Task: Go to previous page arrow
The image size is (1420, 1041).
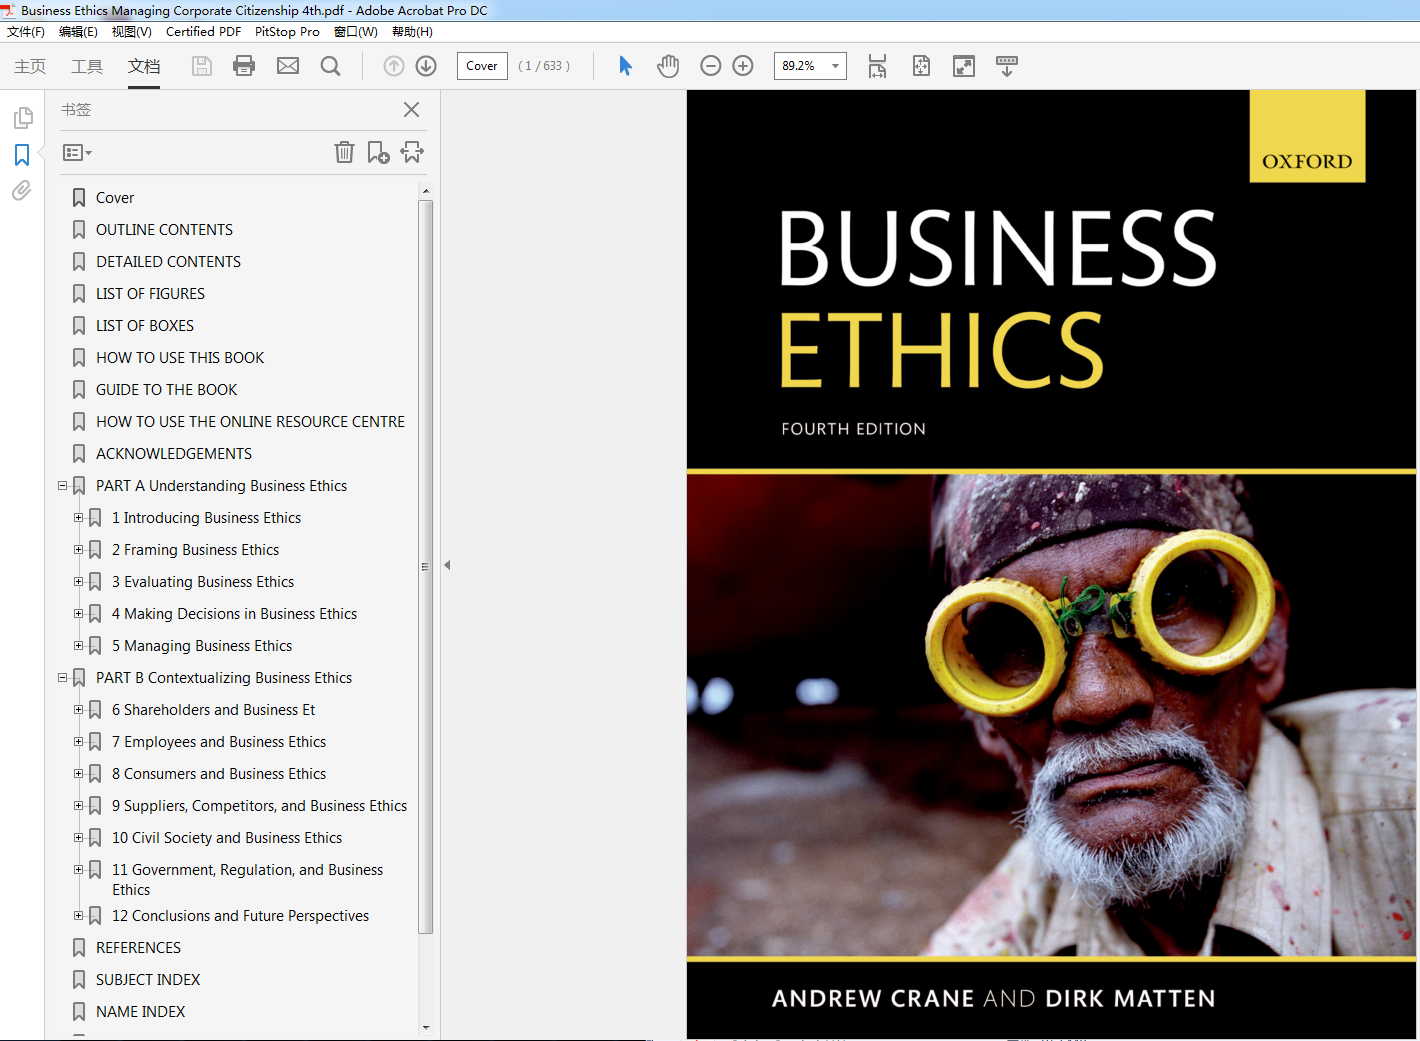Action: pos(394,66)
